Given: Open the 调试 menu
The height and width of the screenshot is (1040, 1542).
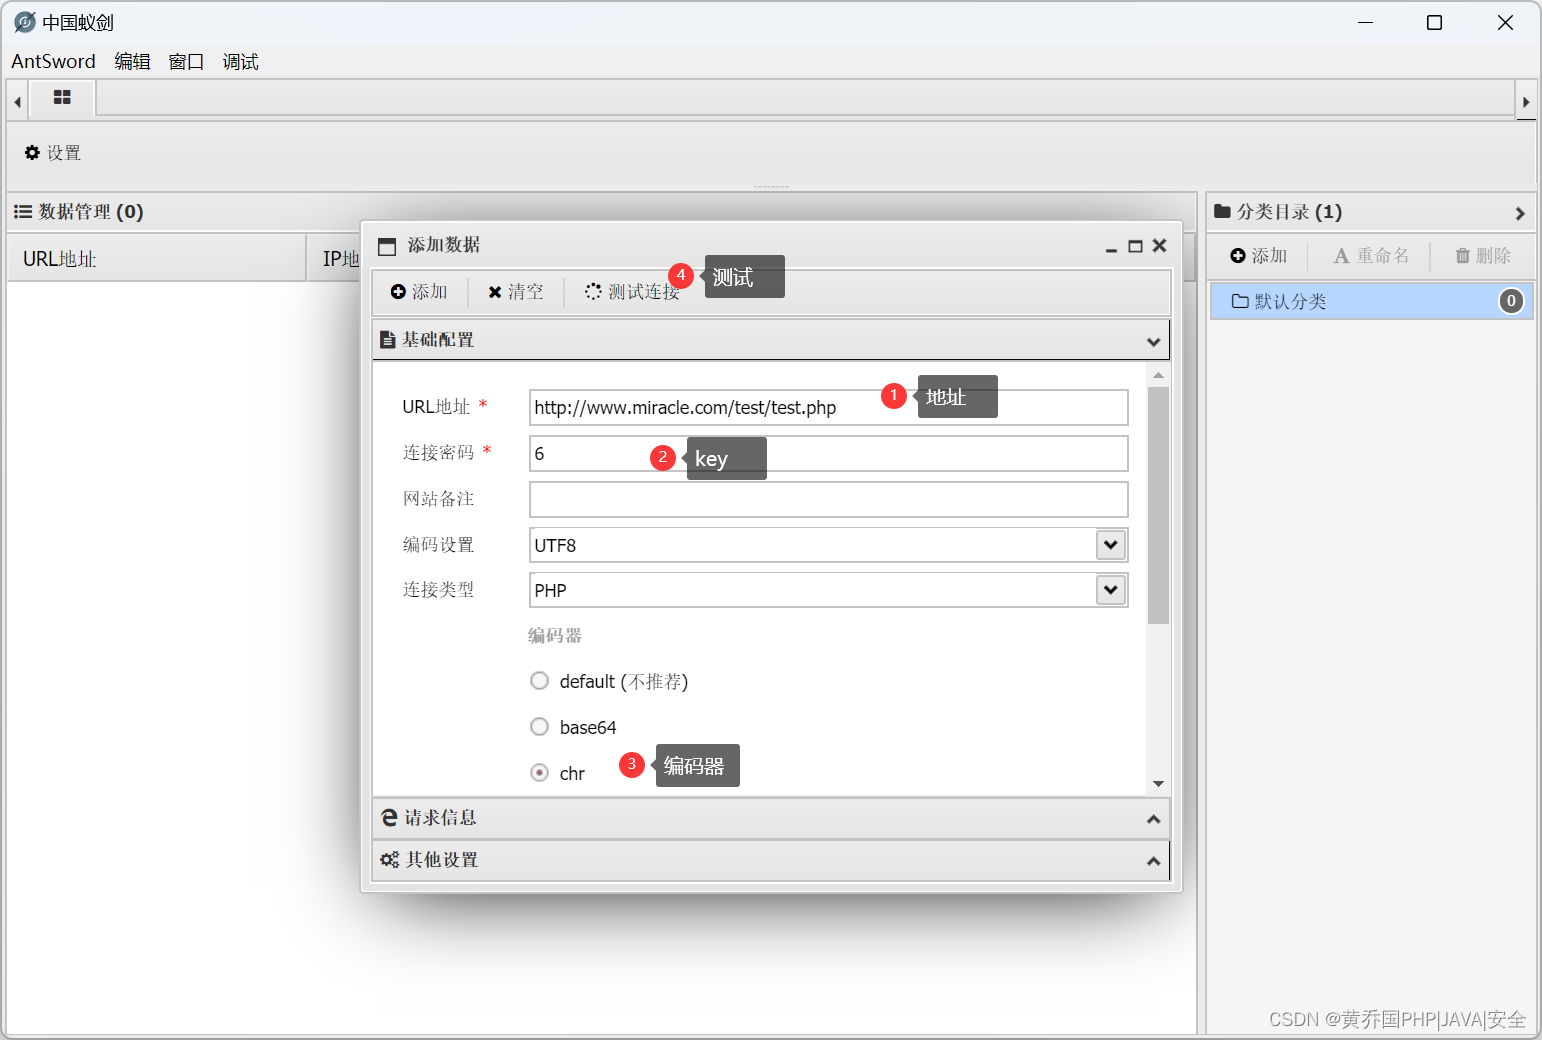Looking at the screenshot, I should coord(240,61).
